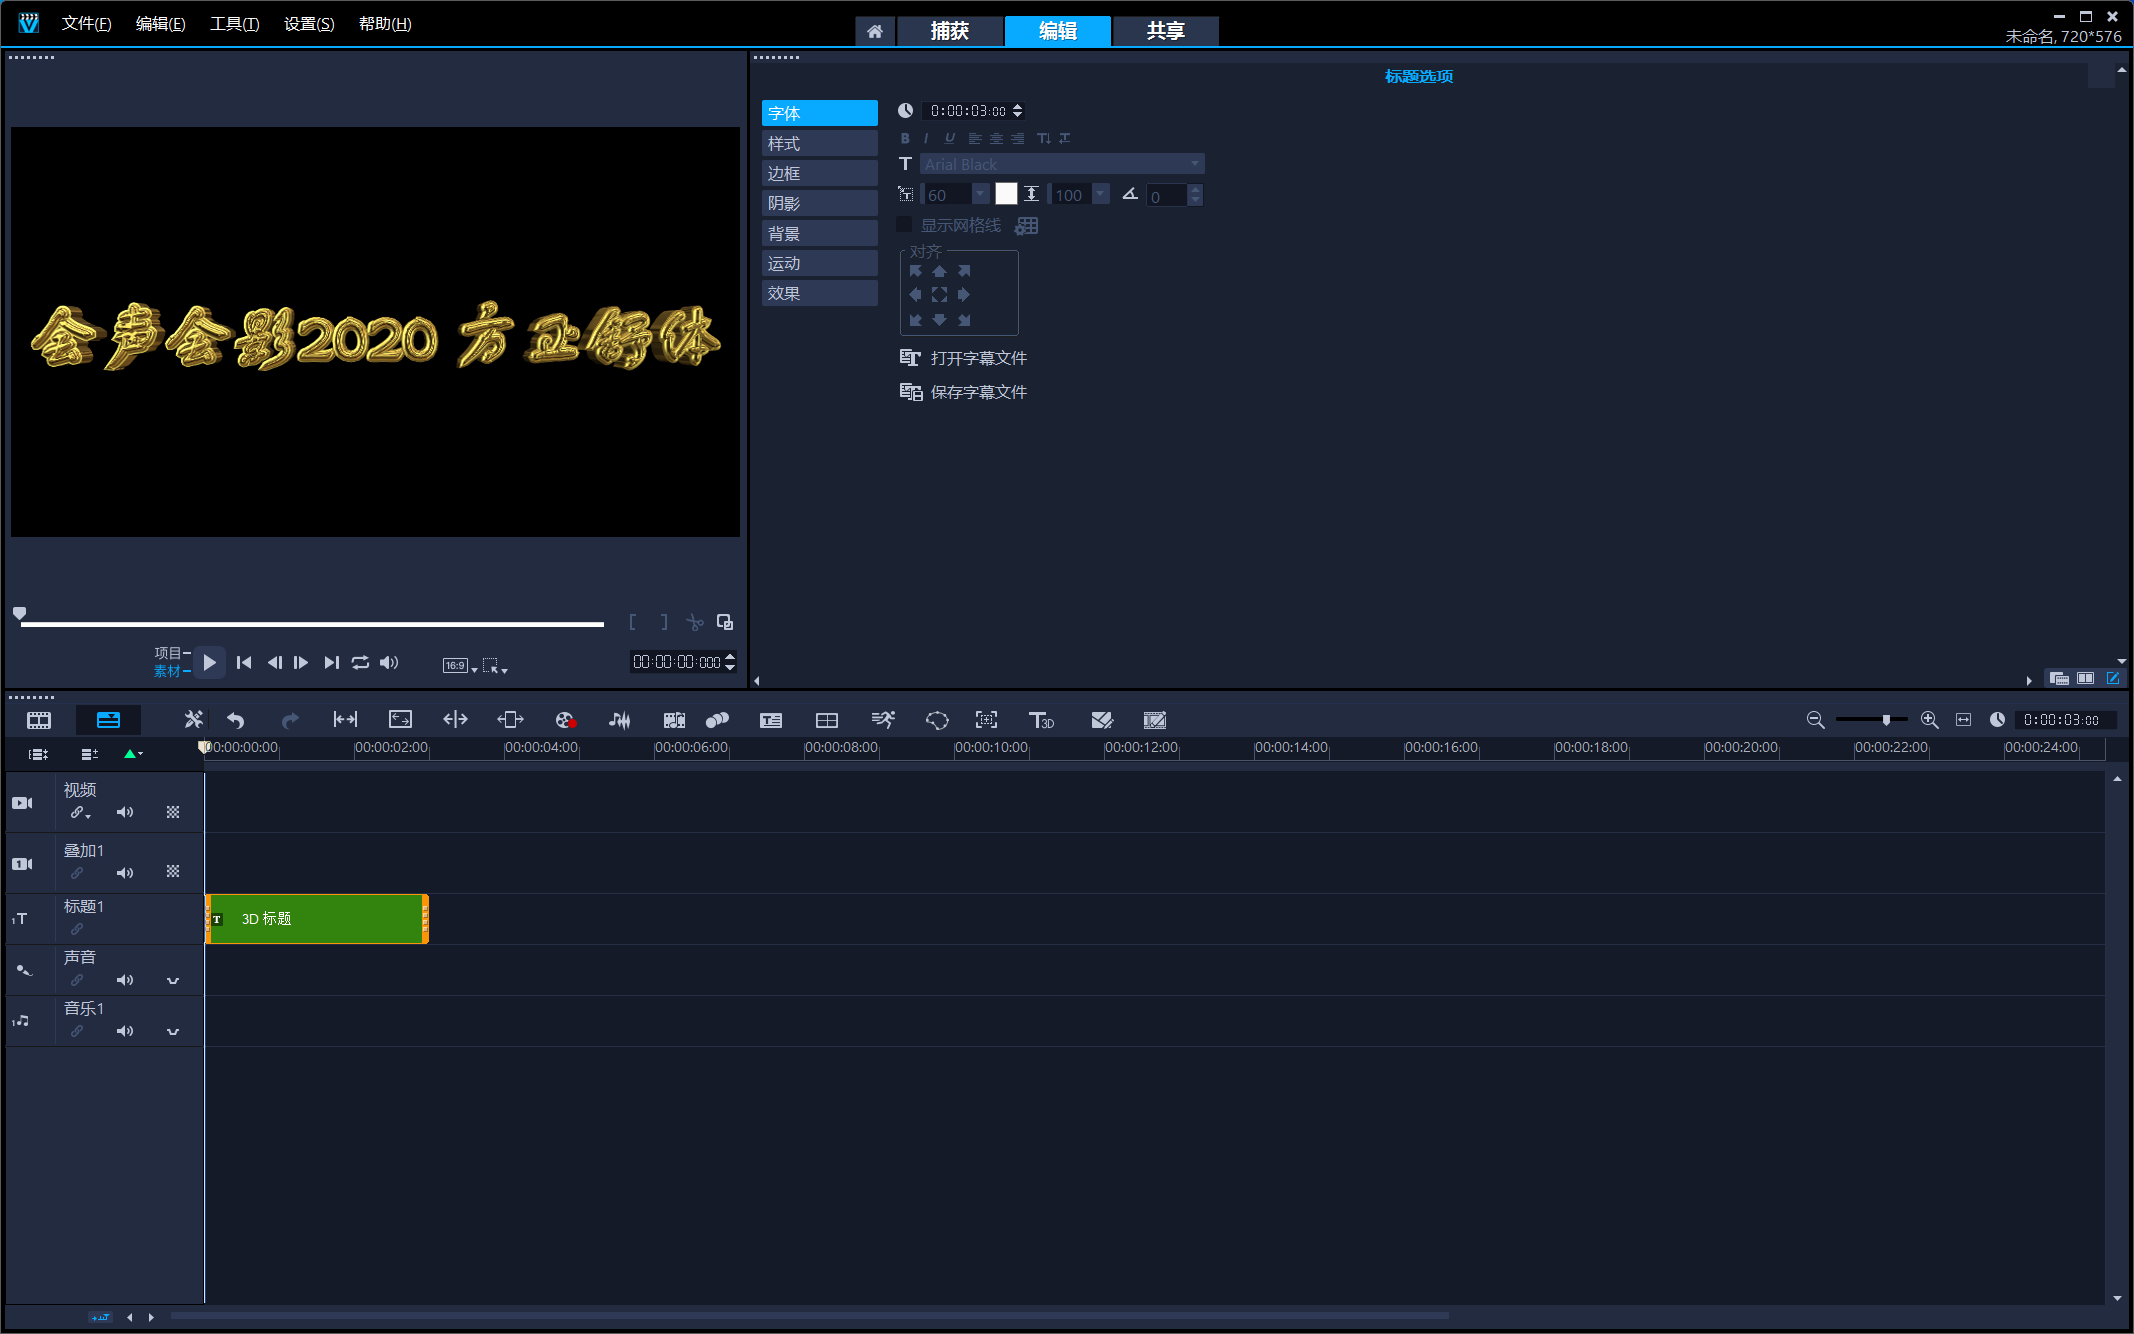
Task: Open auto music tool
Action: click(674, 720)
